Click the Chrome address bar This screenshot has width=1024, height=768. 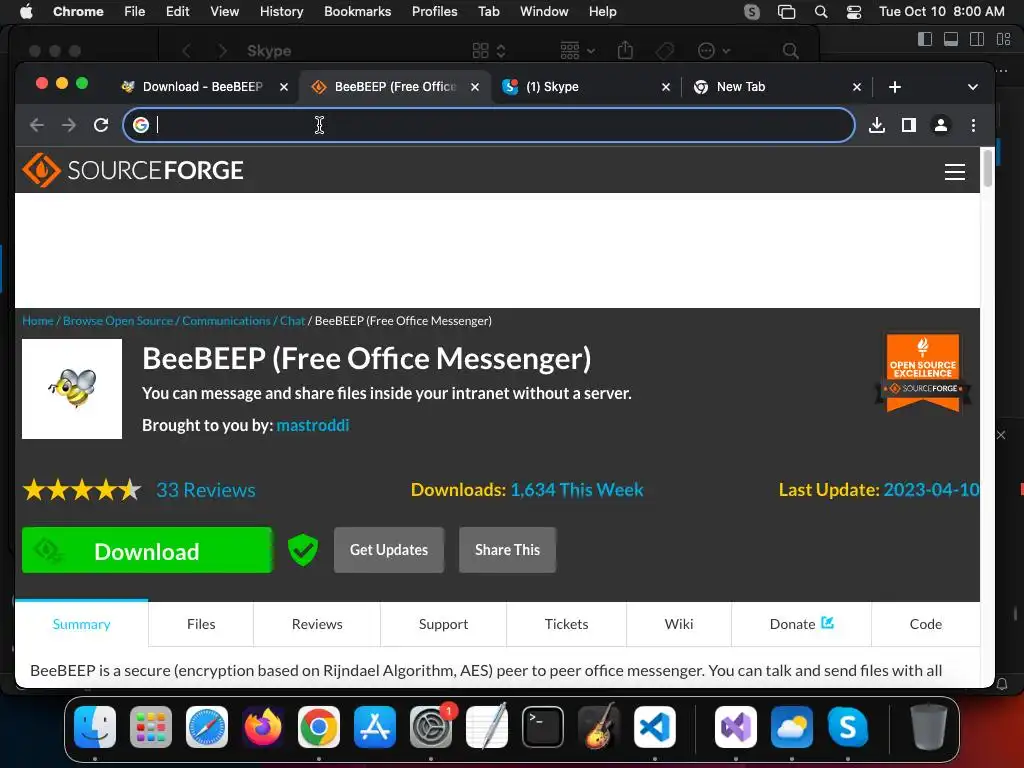pos(488,125)
